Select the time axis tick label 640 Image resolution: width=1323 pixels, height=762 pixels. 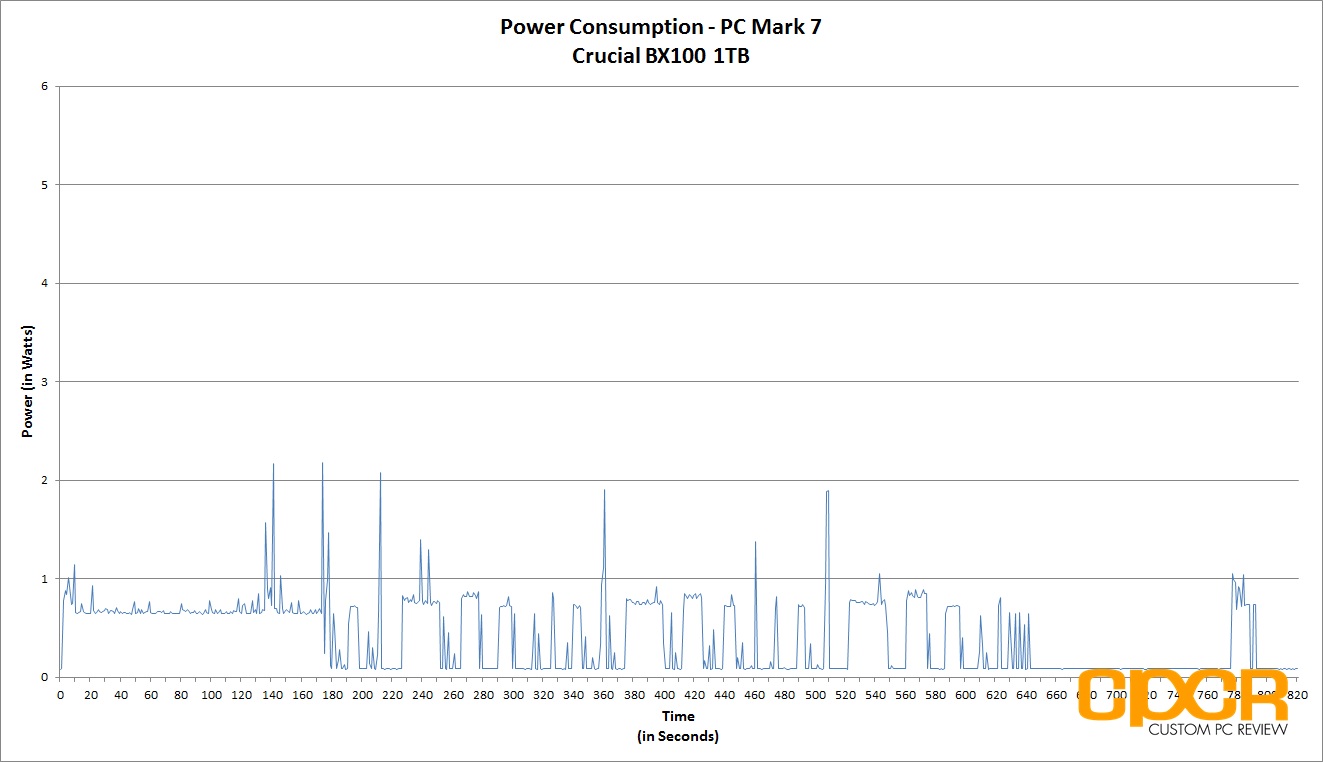(x=1026, y=694)
